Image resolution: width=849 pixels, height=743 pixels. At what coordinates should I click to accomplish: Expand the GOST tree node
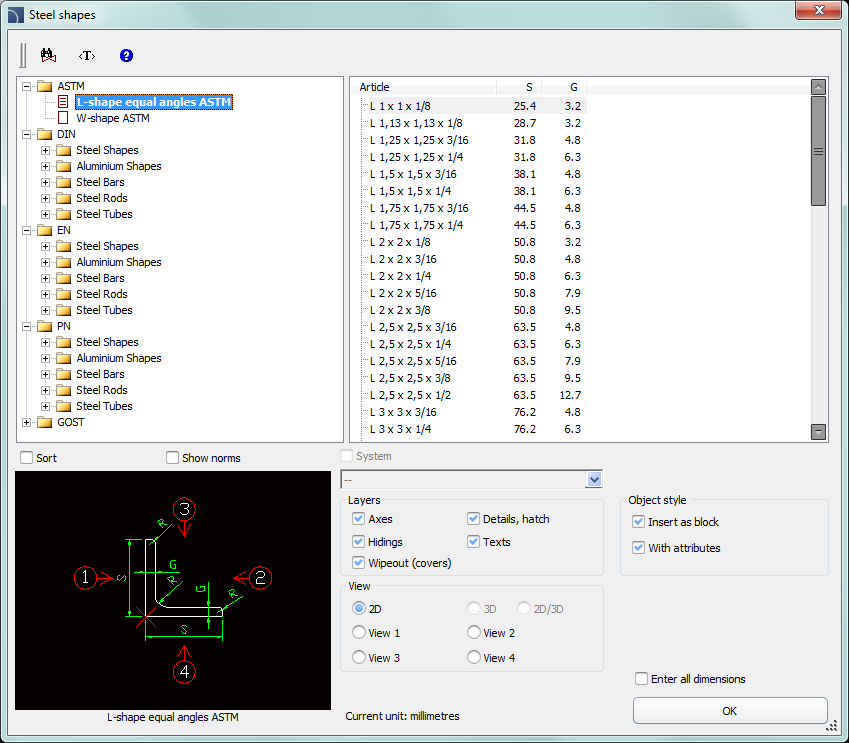pos(26,422)
